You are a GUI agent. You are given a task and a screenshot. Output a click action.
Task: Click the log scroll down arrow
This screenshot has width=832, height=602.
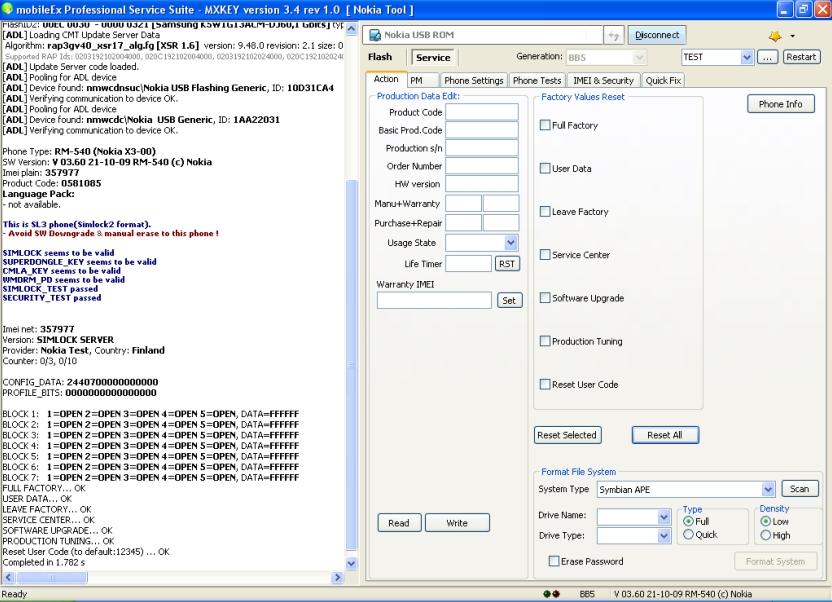tap(351, 563)
